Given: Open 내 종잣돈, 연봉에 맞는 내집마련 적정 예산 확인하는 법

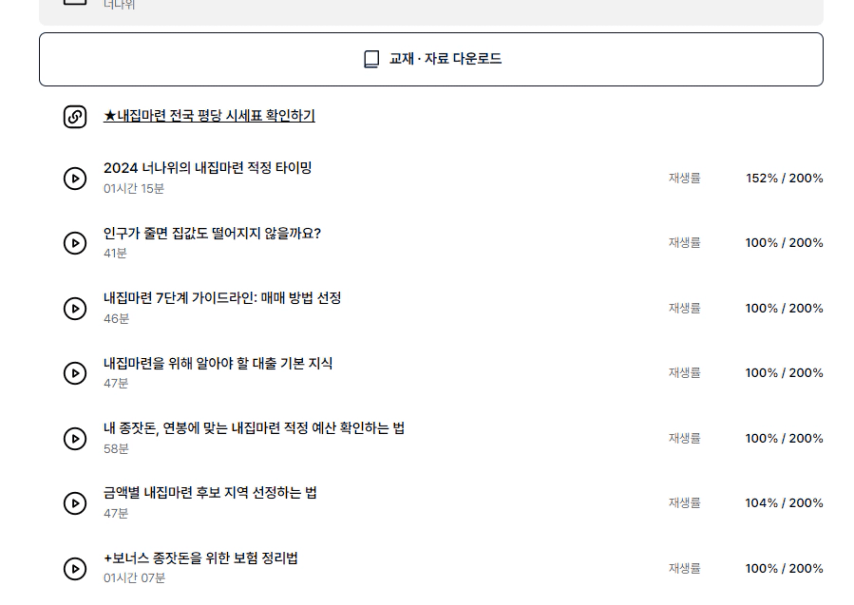Looking at the screenshot, I should (254, 428).
